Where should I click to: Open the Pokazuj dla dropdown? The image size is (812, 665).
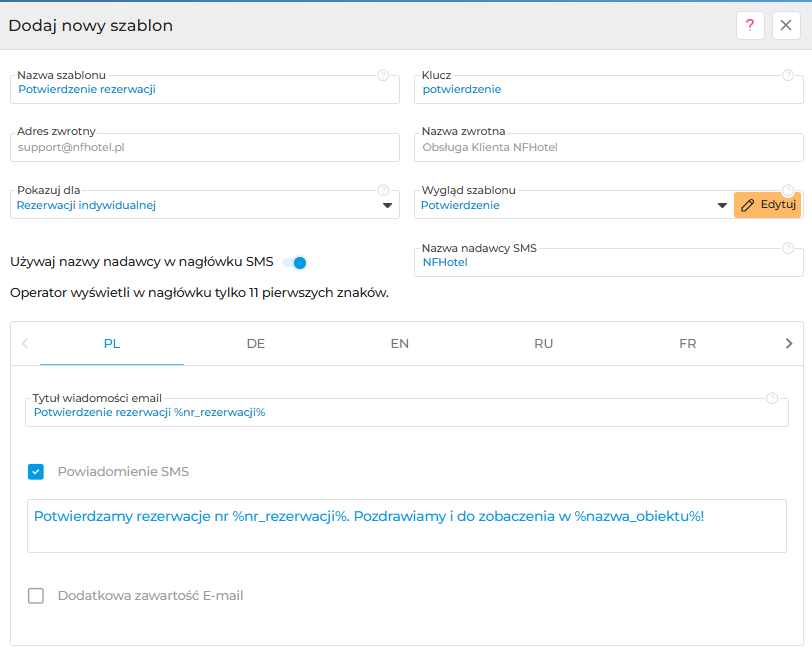[x=205, y=205]
